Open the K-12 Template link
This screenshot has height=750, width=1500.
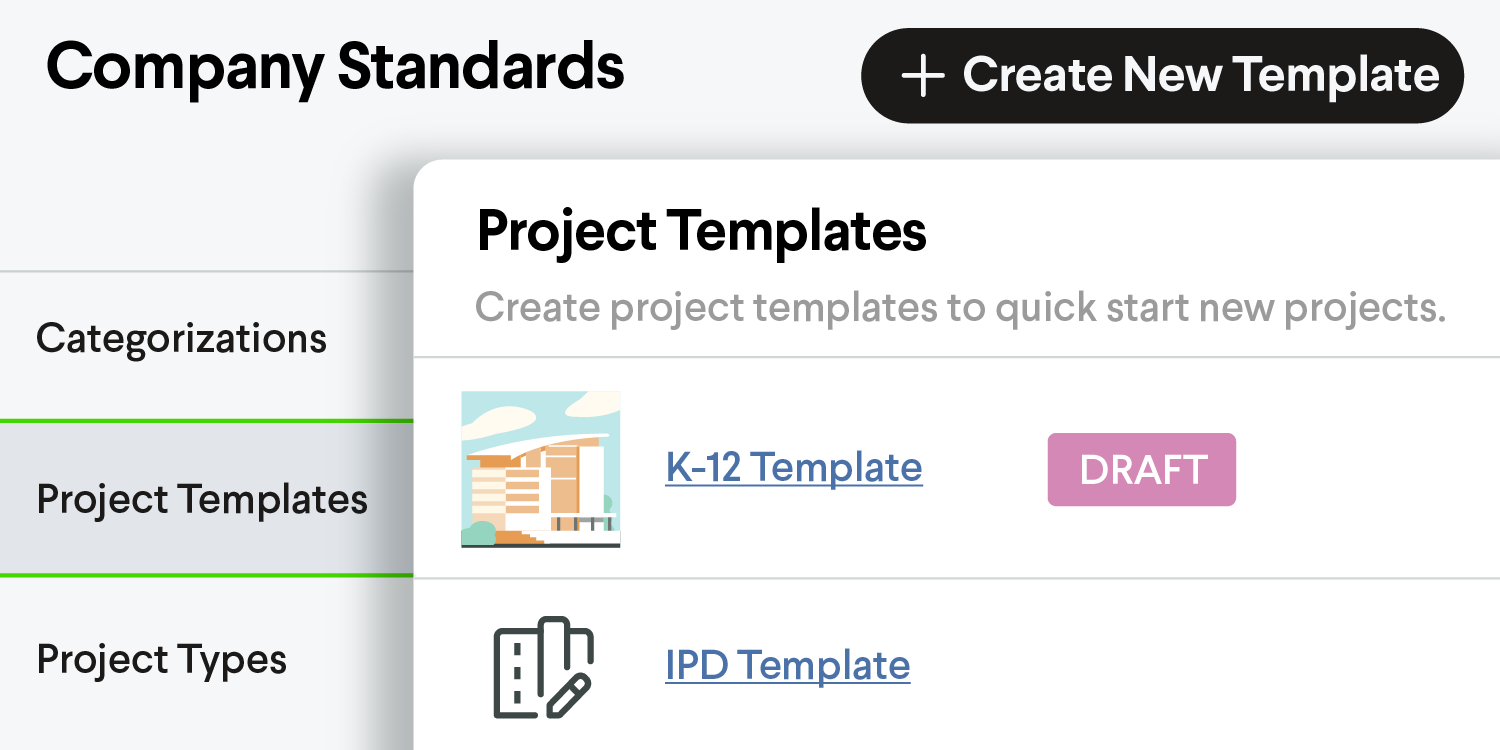pos(794,467)
